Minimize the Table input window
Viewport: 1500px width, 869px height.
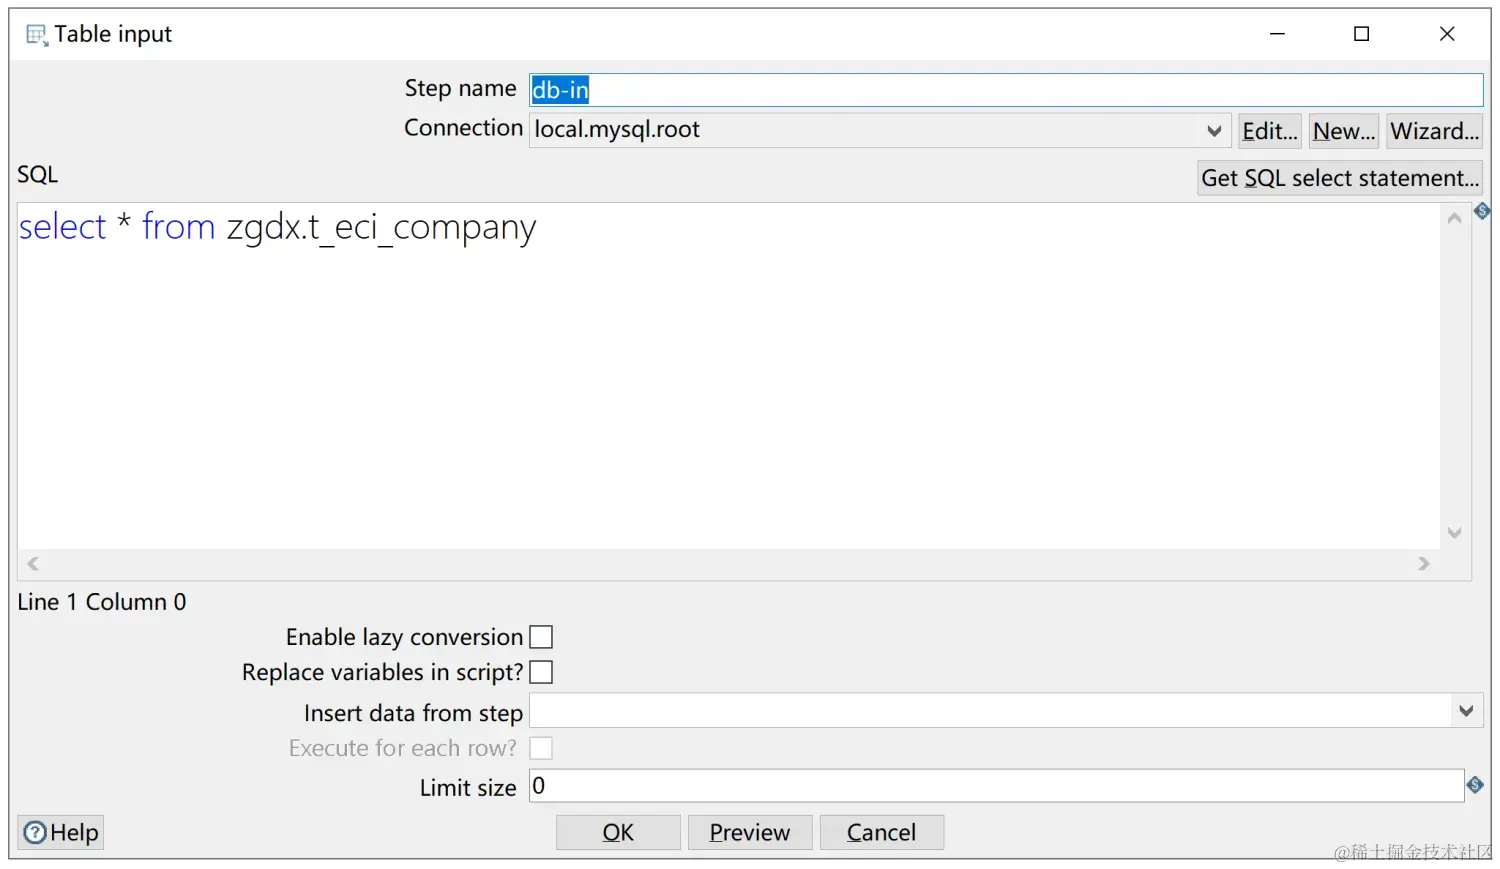(1277, 34)
